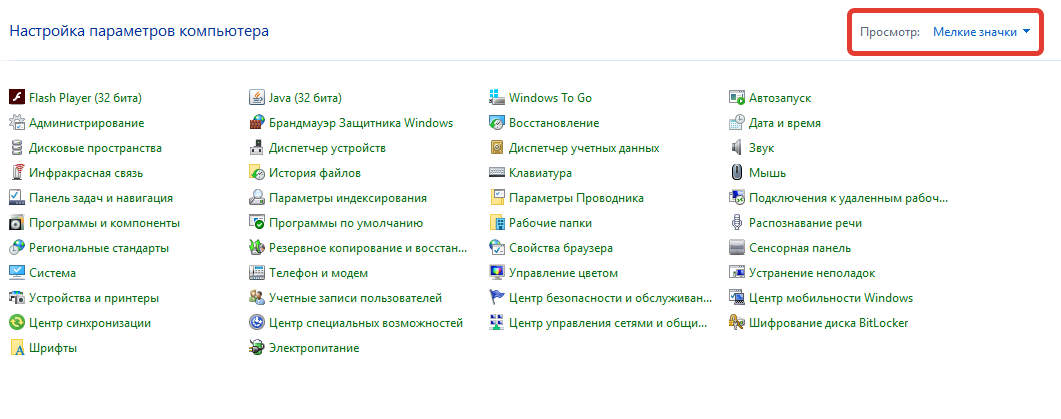1061x419 pixels.
Task: Click the Система monitor icon
Action: click(x=17, y=273)
